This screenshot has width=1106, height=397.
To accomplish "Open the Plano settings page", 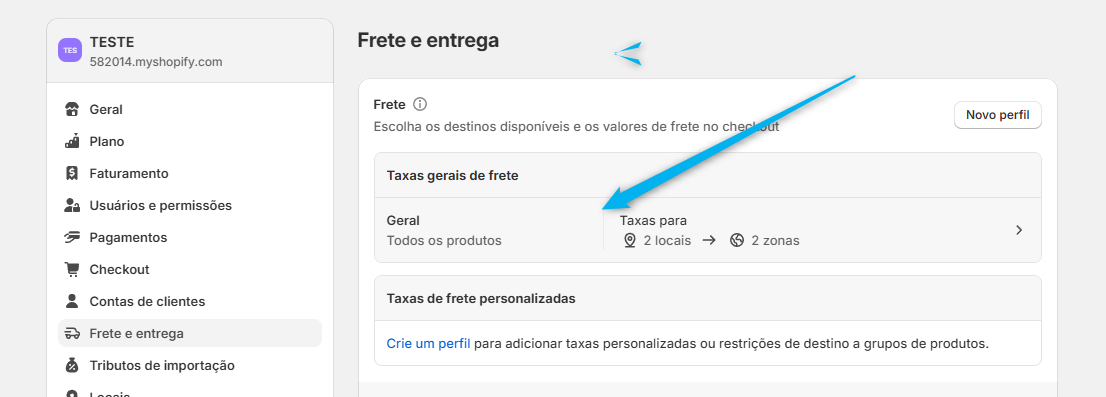I will [x=190, y=141].
